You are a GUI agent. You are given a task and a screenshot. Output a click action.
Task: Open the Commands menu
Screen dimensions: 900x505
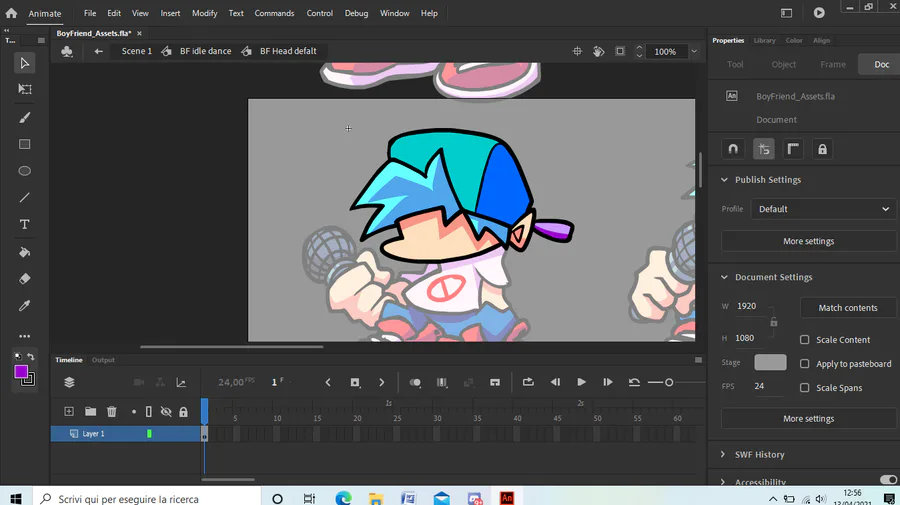click(274, 13)
